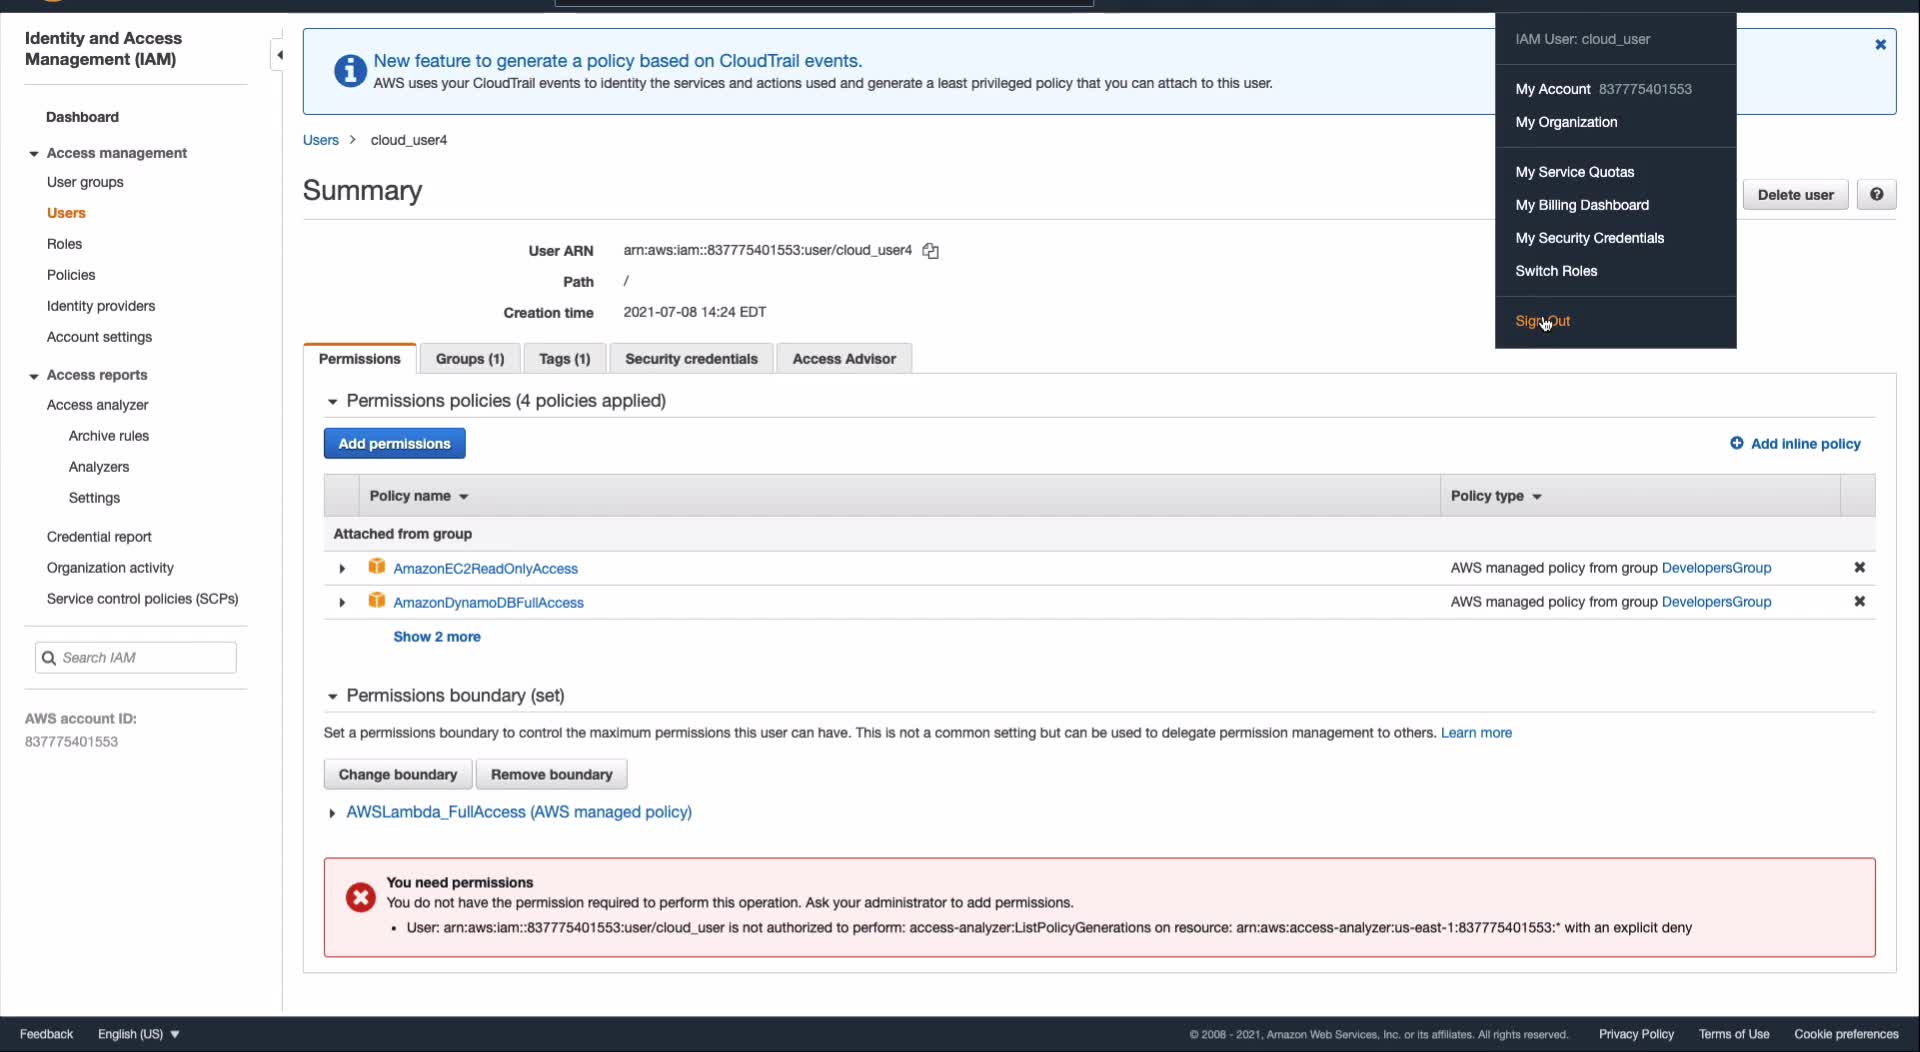Open the AmazonEC2ReadOnlyAccess policy link

pyautogui.click(x=485, y=569)
